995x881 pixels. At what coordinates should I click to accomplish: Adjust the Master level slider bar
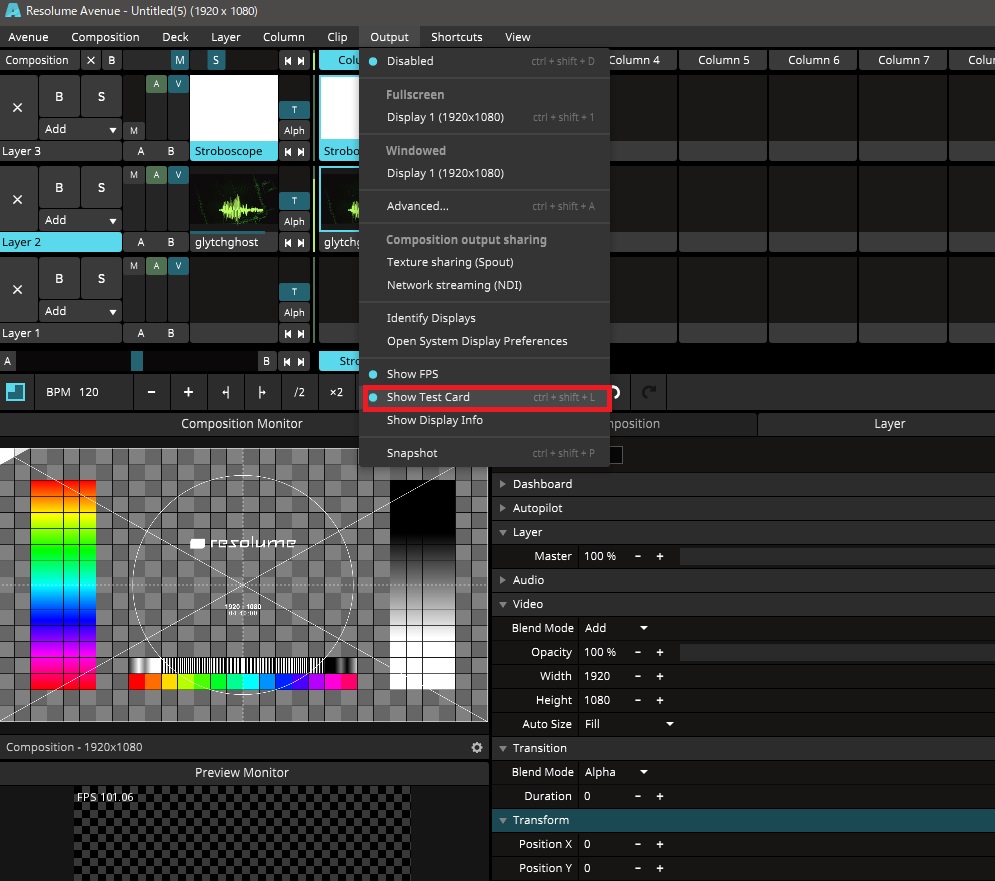click(837, 557)
